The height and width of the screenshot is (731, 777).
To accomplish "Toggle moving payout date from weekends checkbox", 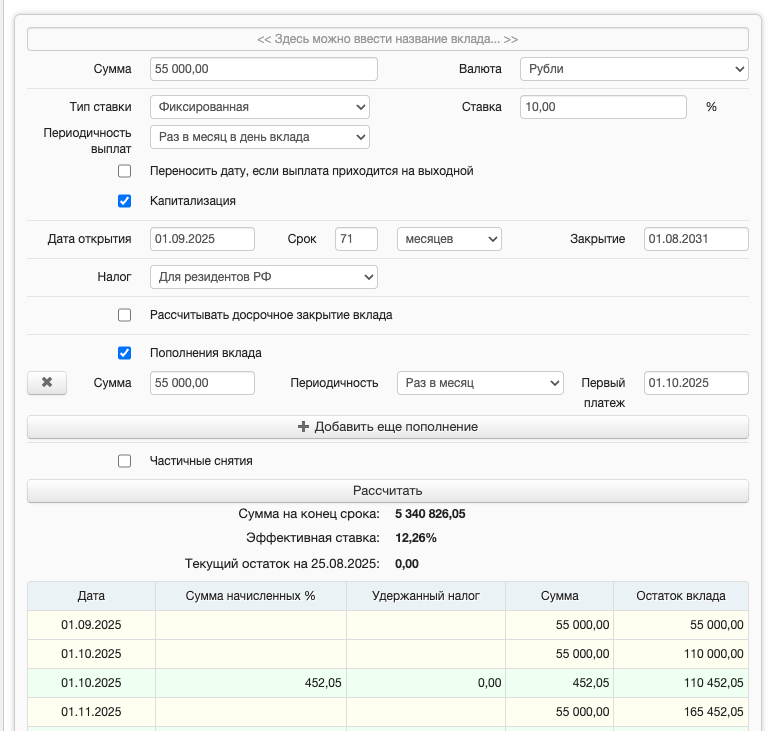I will tap(124, 171).
